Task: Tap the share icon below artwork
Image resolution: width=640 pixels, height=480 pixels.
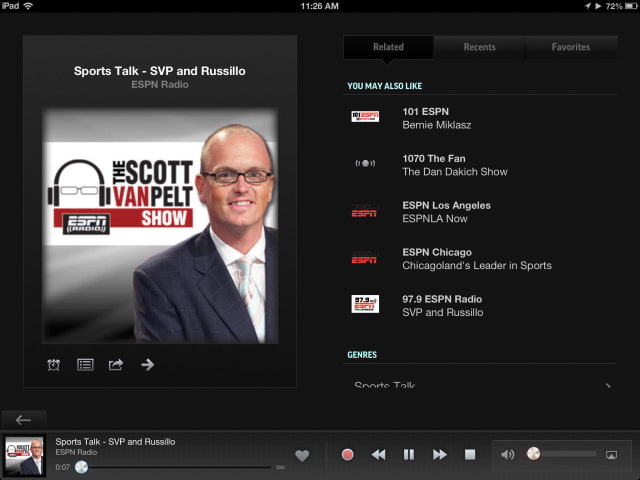Action: [116, 364]
